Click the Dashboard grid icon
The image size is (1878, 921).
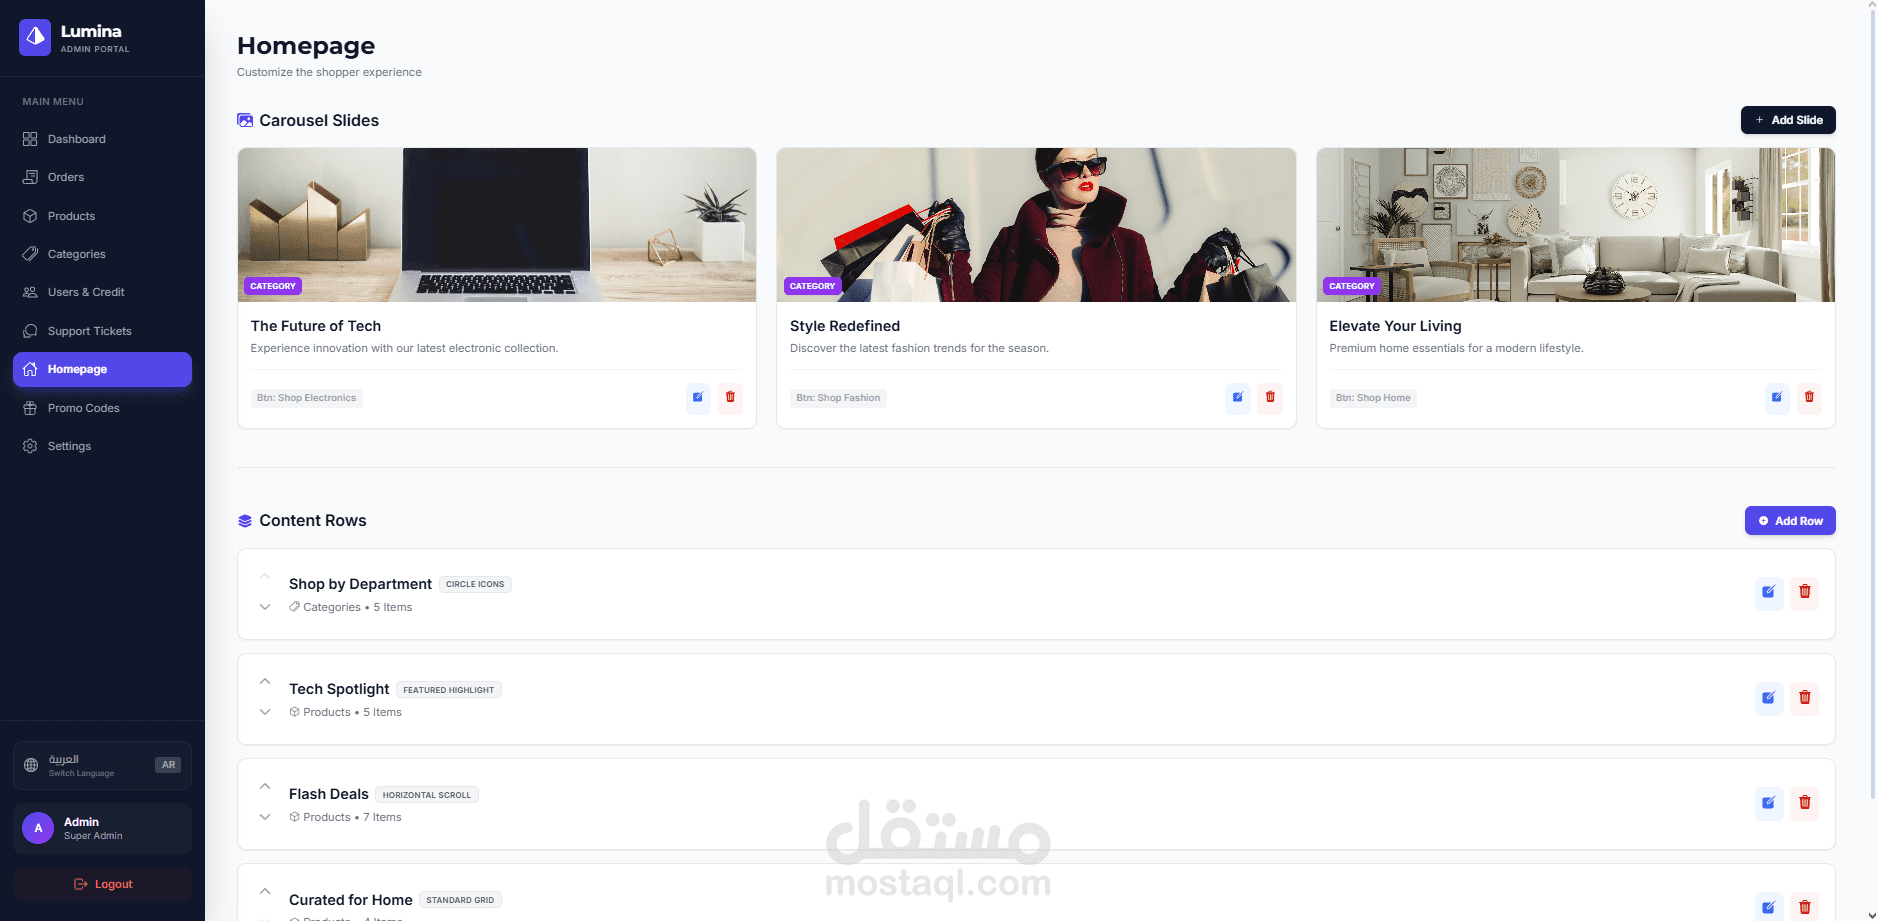click(30, 139)
